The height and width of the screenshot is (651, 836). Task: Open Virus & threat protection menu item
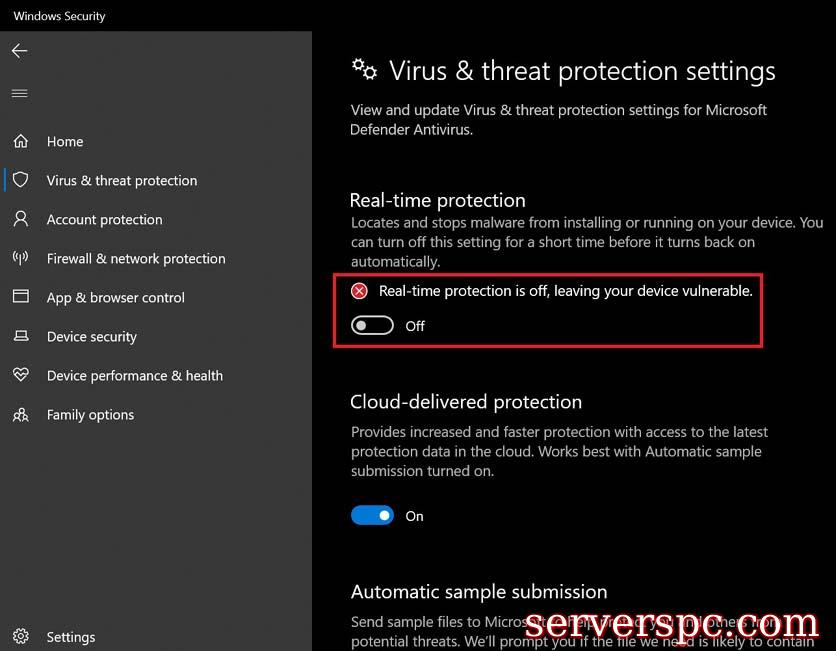pos(122,181)
